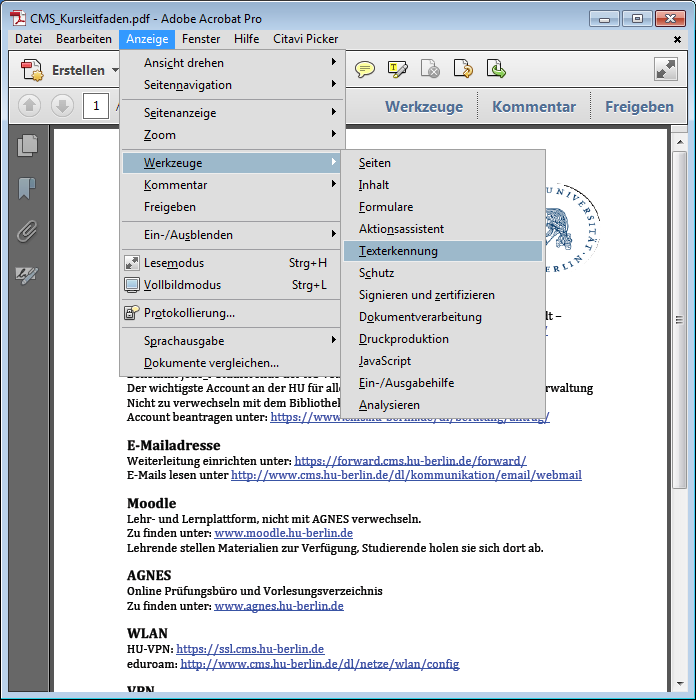Show the attachments paperclip panel
The height and width of the screenshot is (700, 696).
click(x=27, y=232)
